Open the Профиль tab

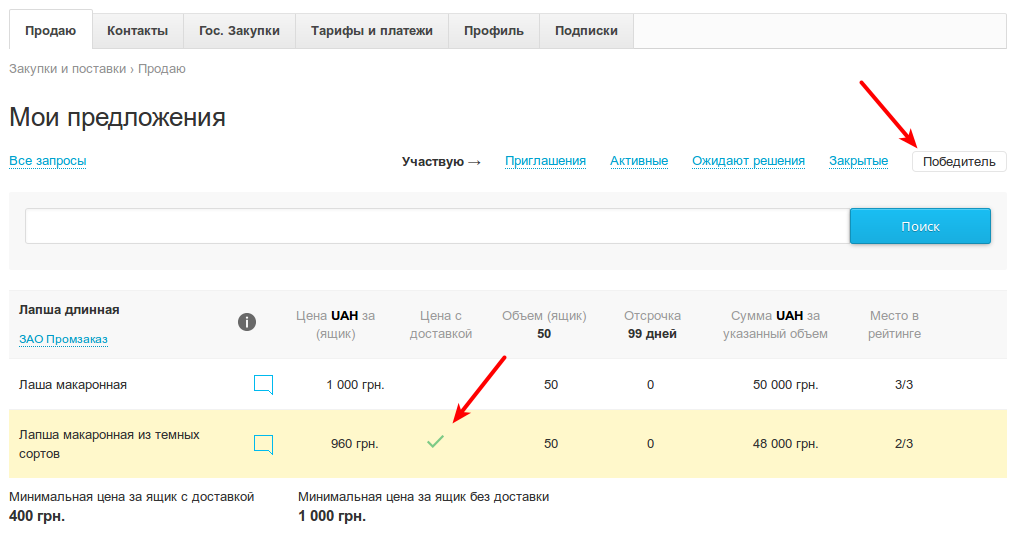tap(494, 31)
